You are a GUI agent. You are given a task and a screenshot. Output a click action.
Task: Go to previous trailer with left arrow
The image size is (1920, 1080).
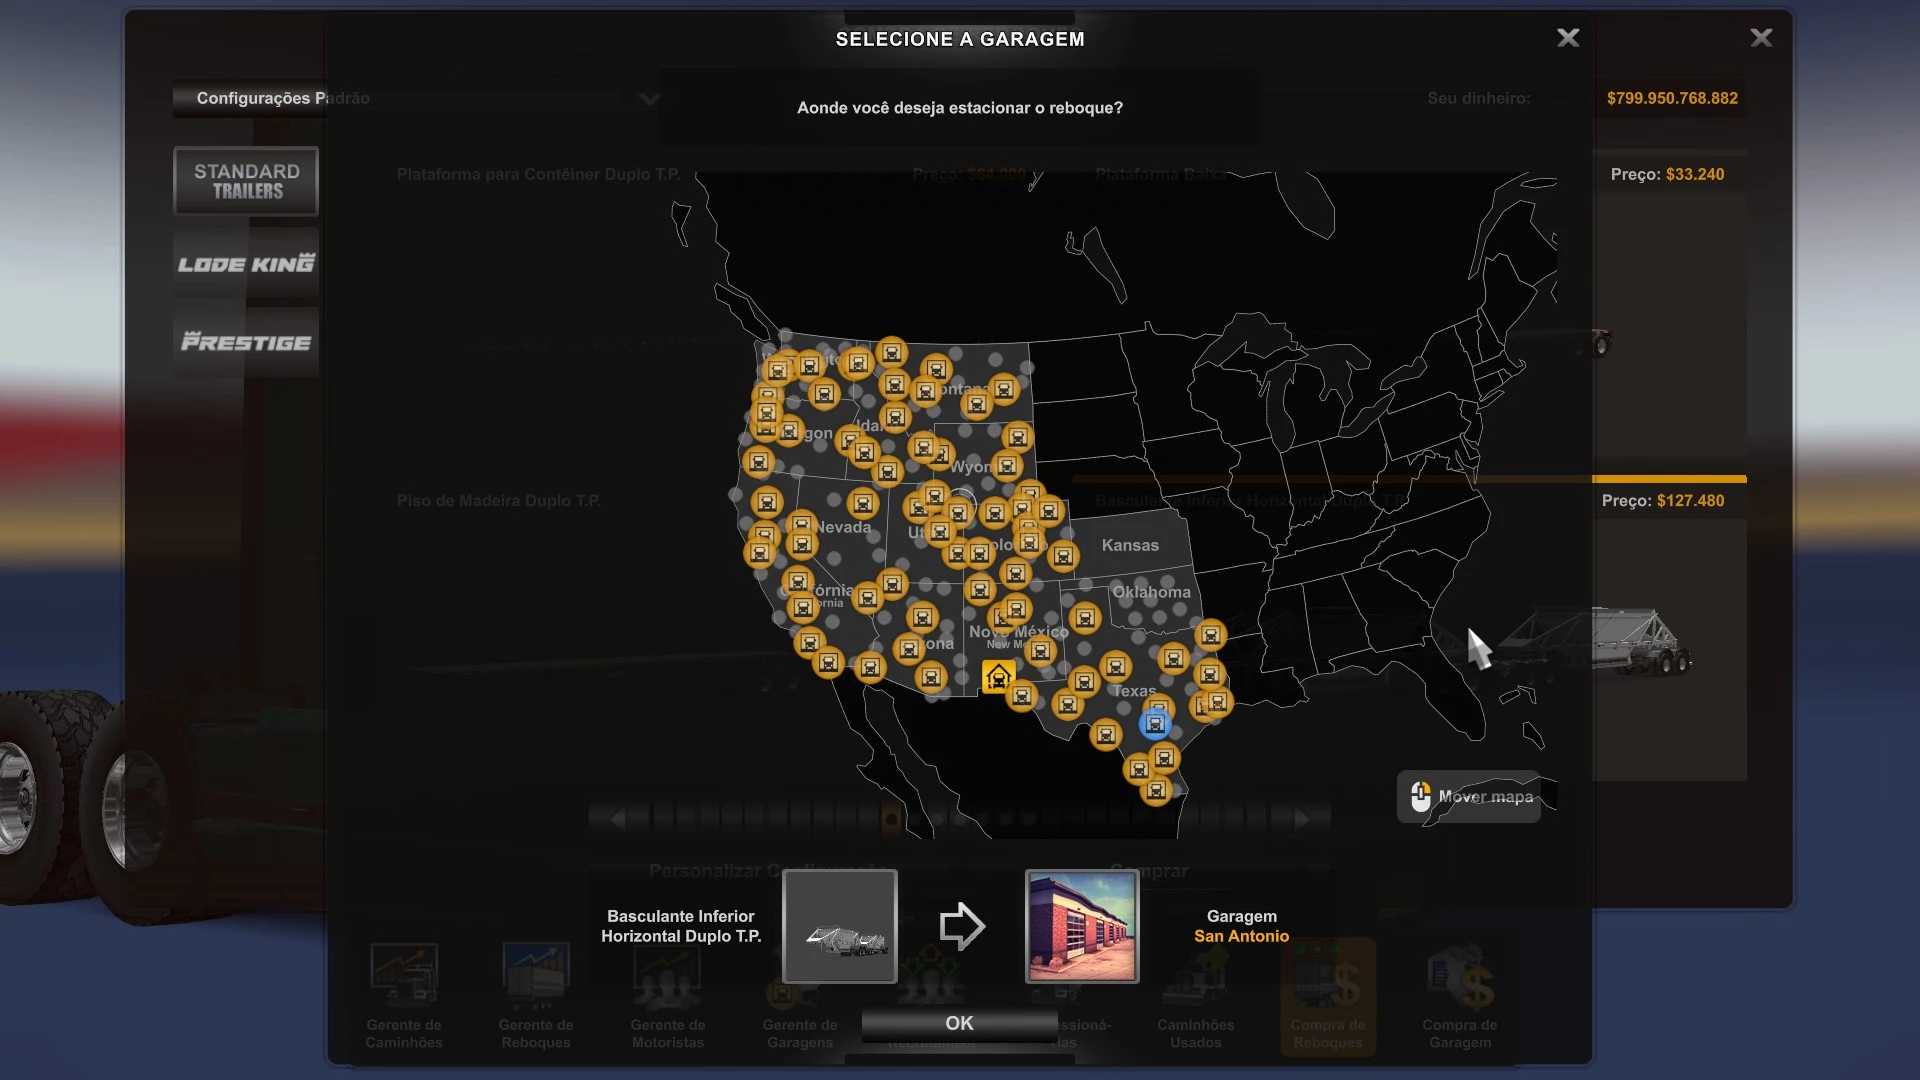click(618, 819)
